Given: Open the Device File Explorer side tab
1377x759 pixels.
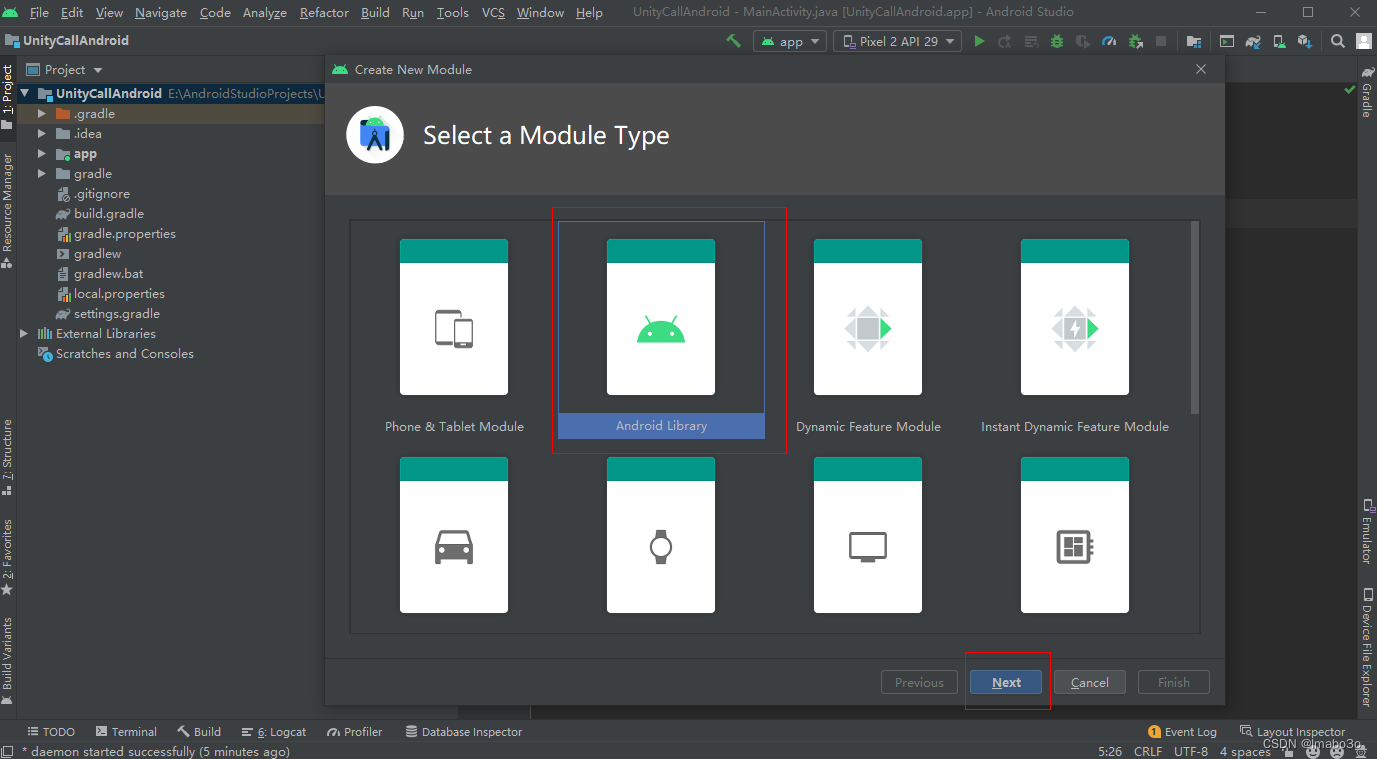Looking at the screenshot, I should click(x=1366, y=647).
